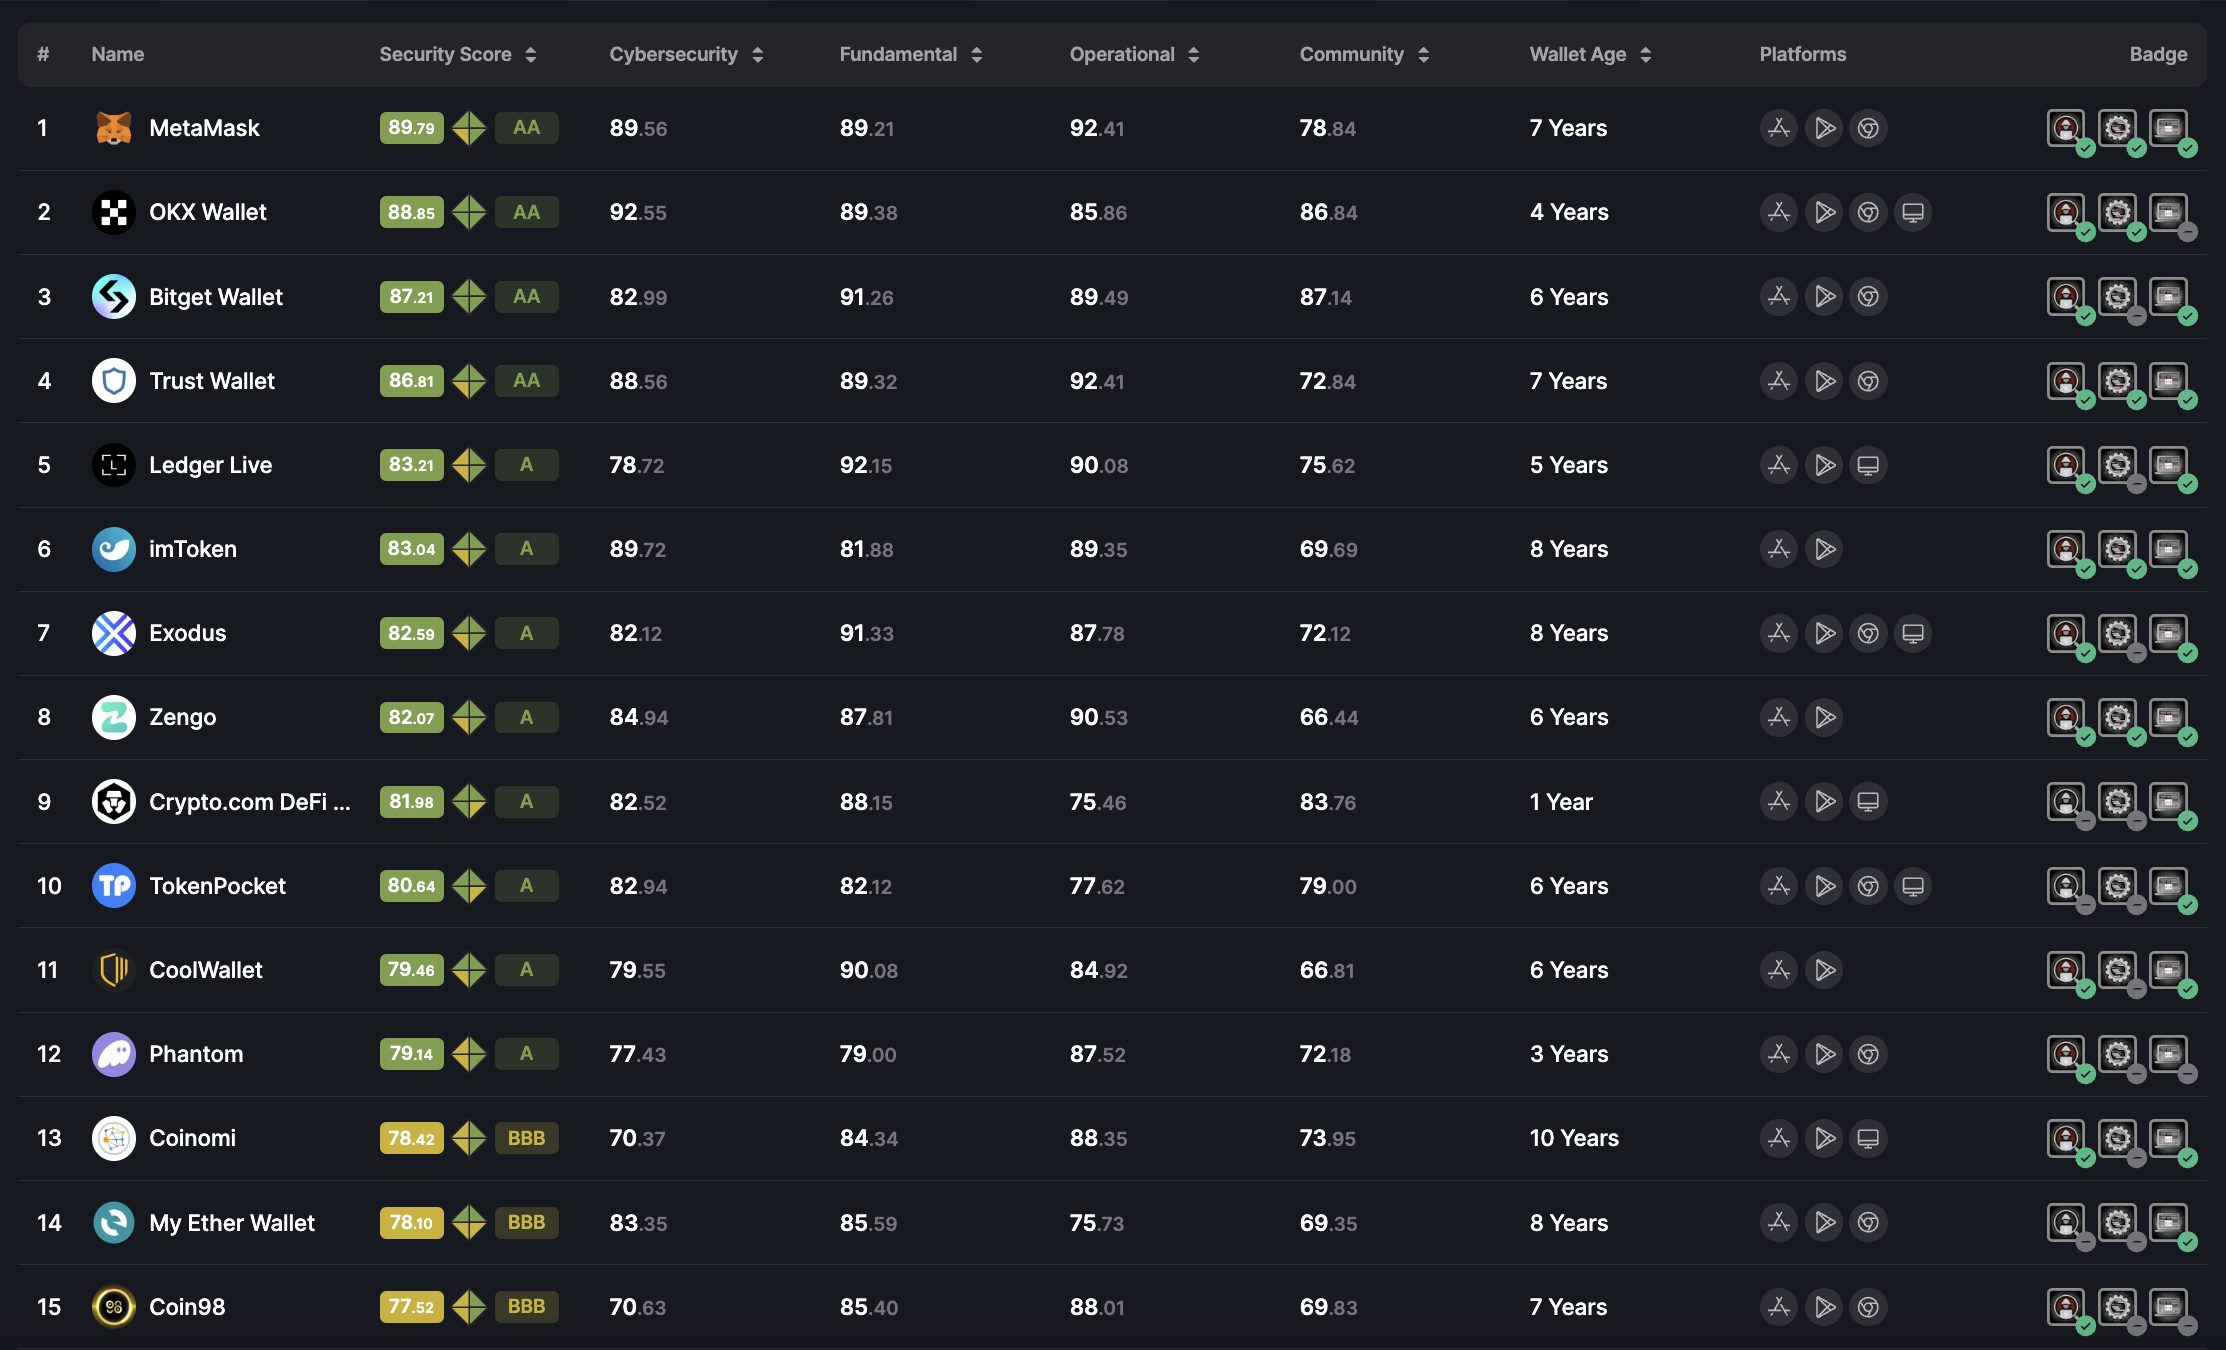2226x1350 pixels.
Task: Click imToken's Google Play icon
Action: [1824, 549]
